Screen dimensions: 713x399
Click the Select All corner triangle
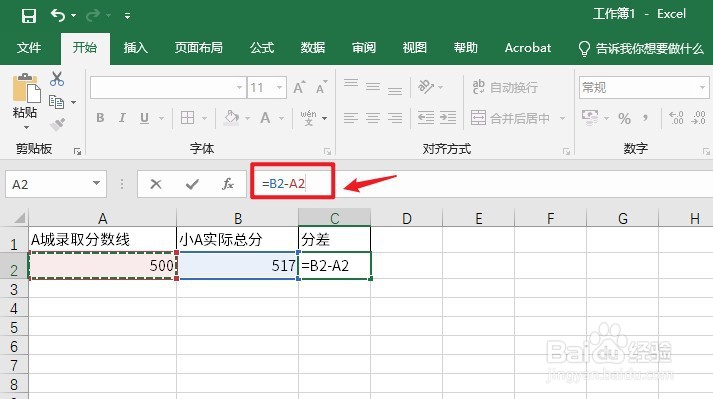pos(19,218)
